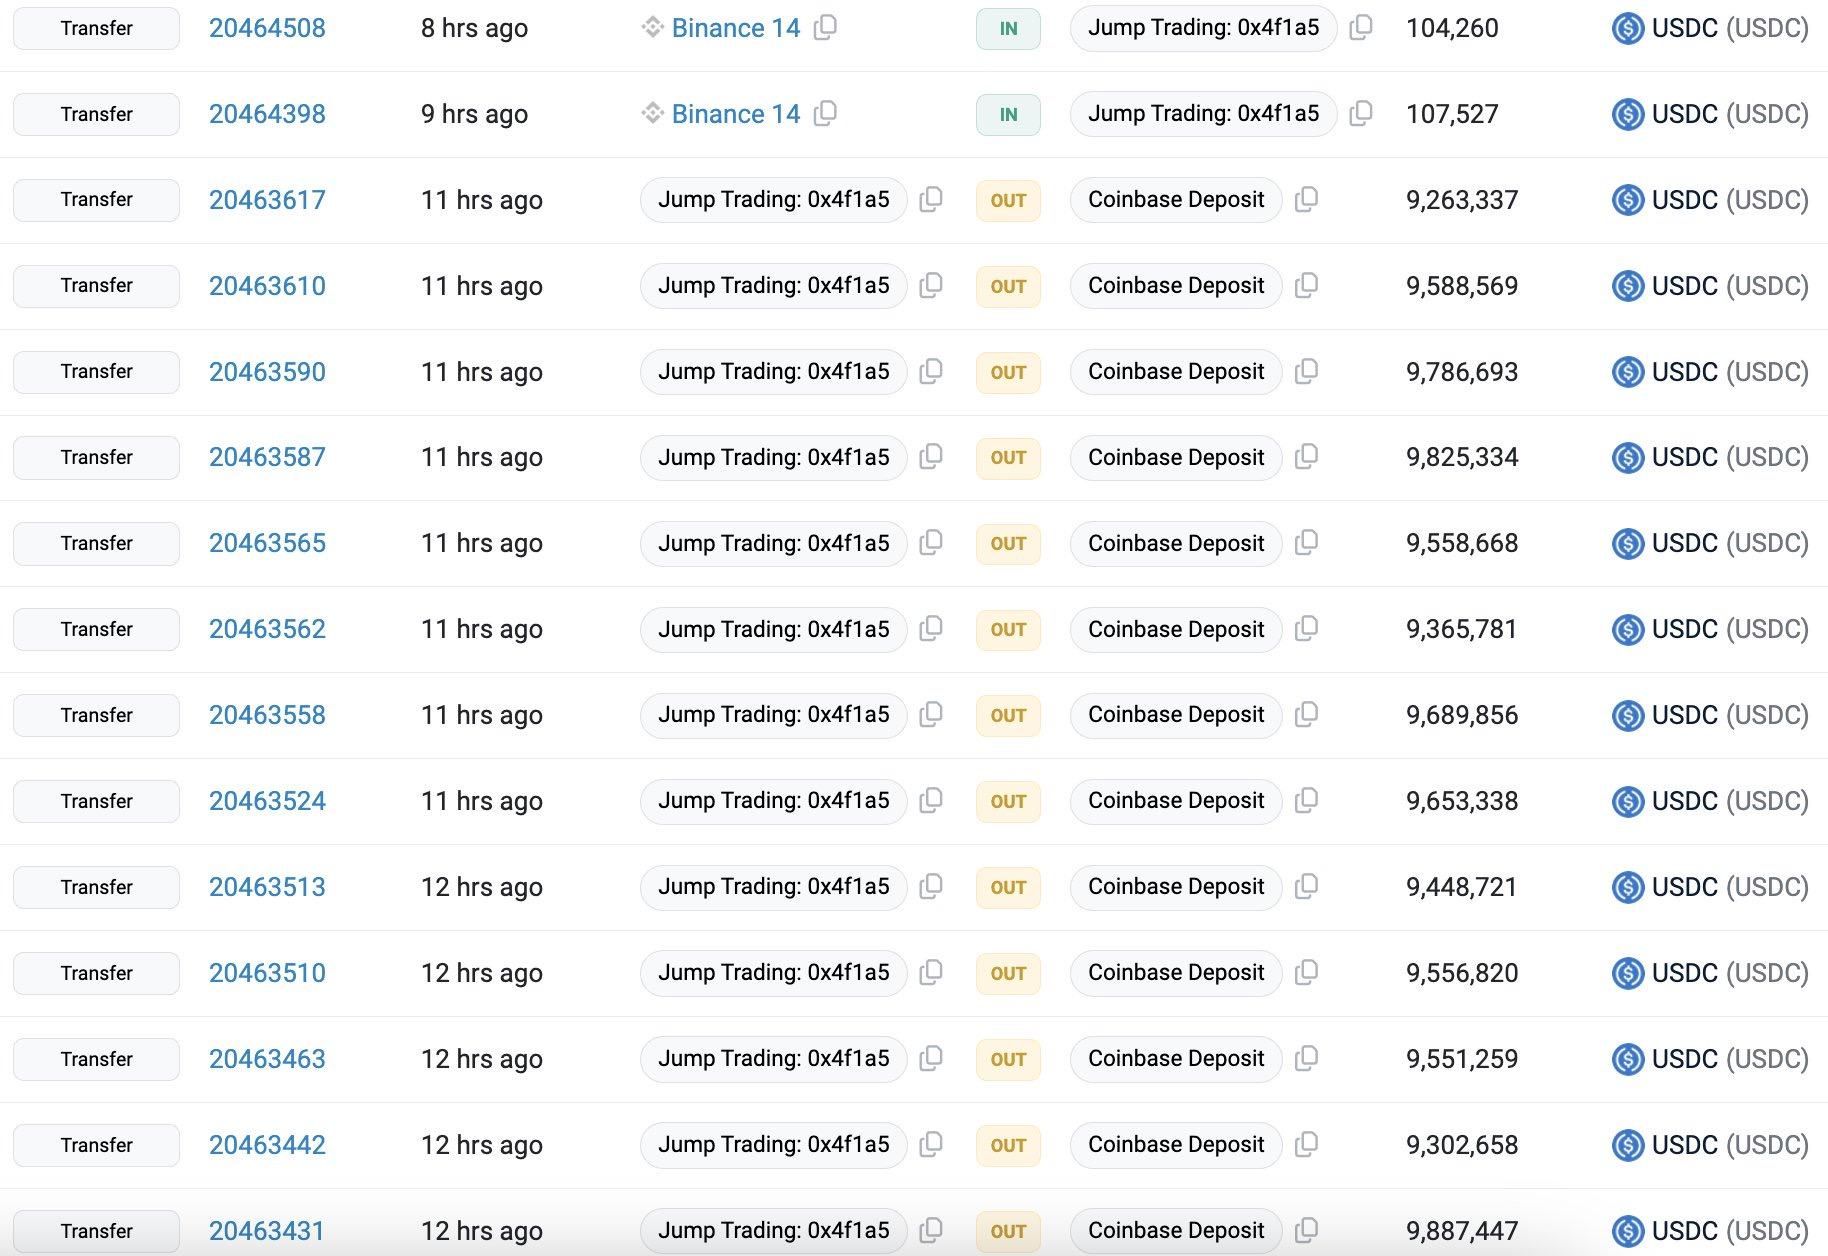1828x1256 pixels.
Task: Copy Coinbase Deposit address for 9,263,337 transfer
Action: (1306, 200)
